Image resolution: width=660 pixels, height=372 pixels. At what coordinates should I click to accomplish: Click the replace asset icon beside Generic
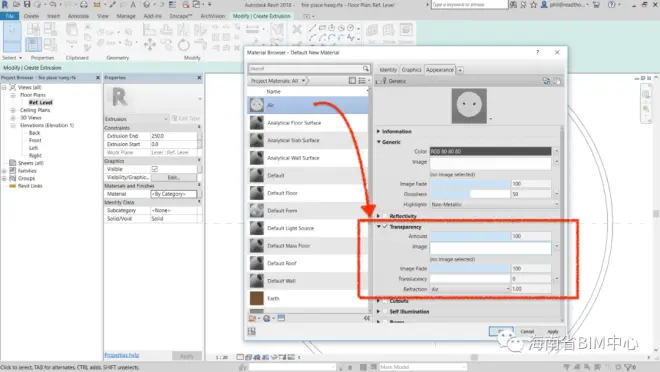546,81
